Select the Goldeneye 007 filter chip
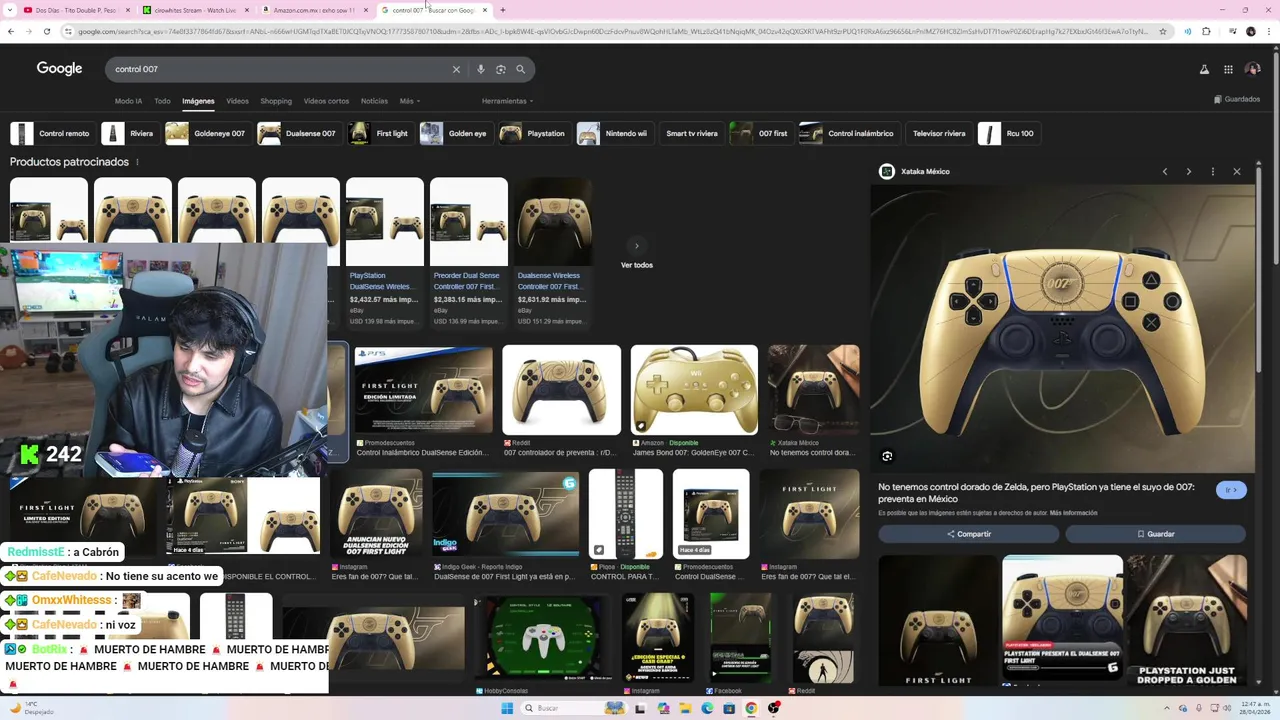The width and height of the screenshot is (1280, 720). click(x=207, y=133)
